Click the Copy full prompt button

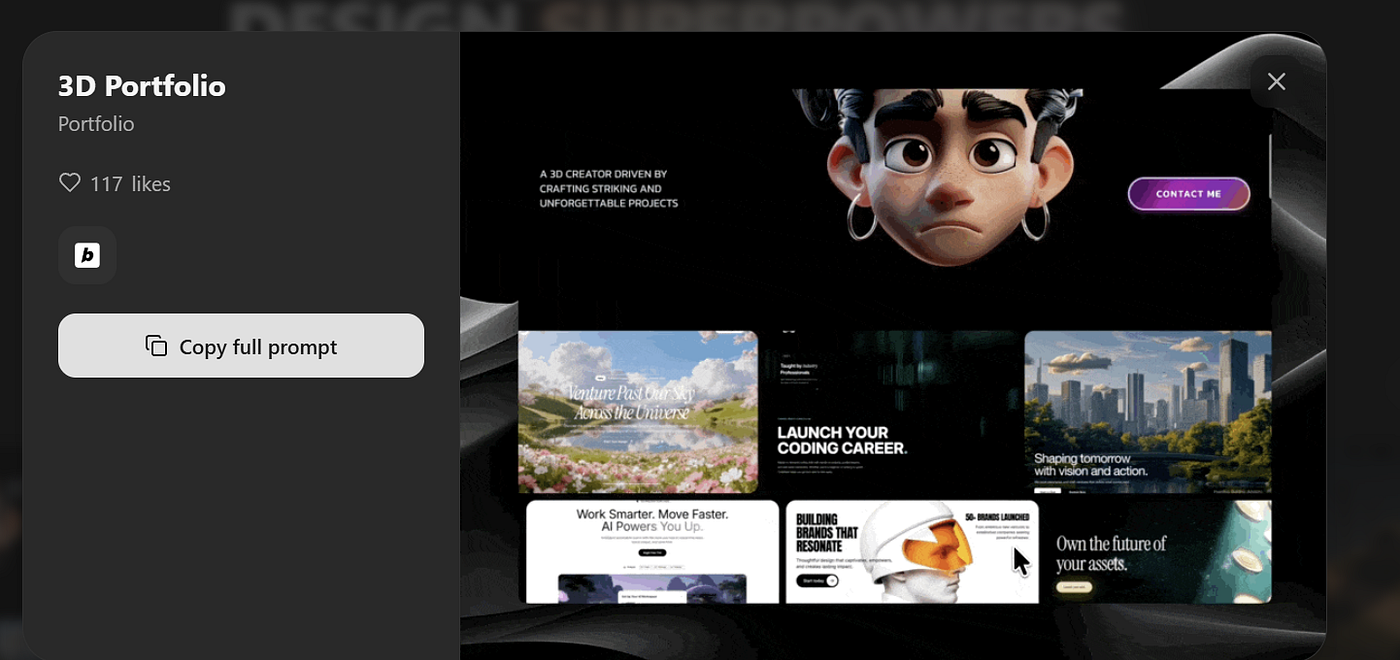[x=241, y=346]
